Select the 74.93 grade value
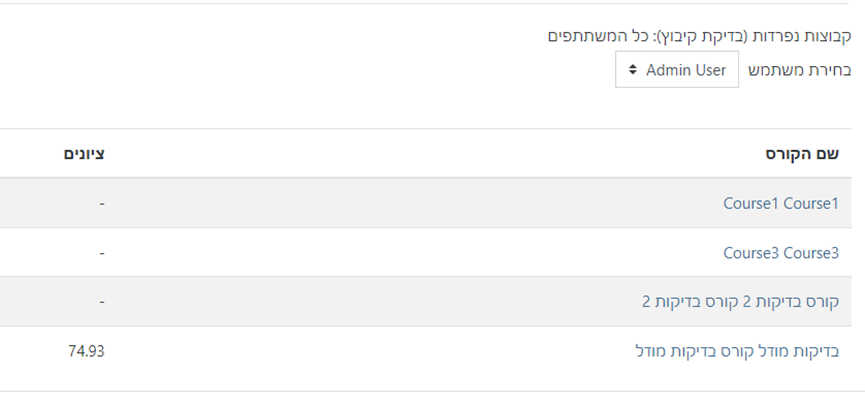The image size is (865, 402). click(x=84, y=351)
